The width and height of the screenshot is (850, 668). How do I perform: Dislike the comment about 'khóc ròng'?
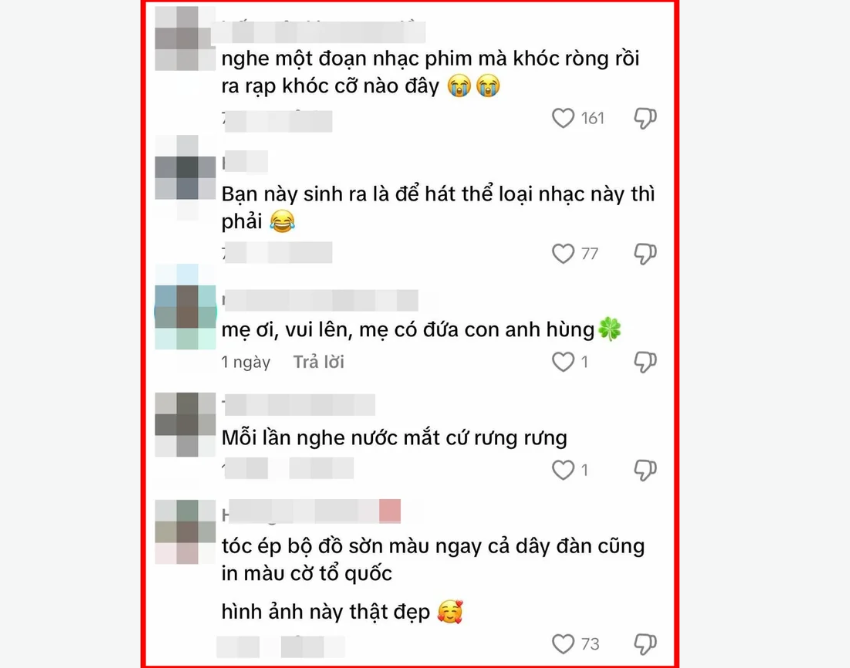(645, 118)
